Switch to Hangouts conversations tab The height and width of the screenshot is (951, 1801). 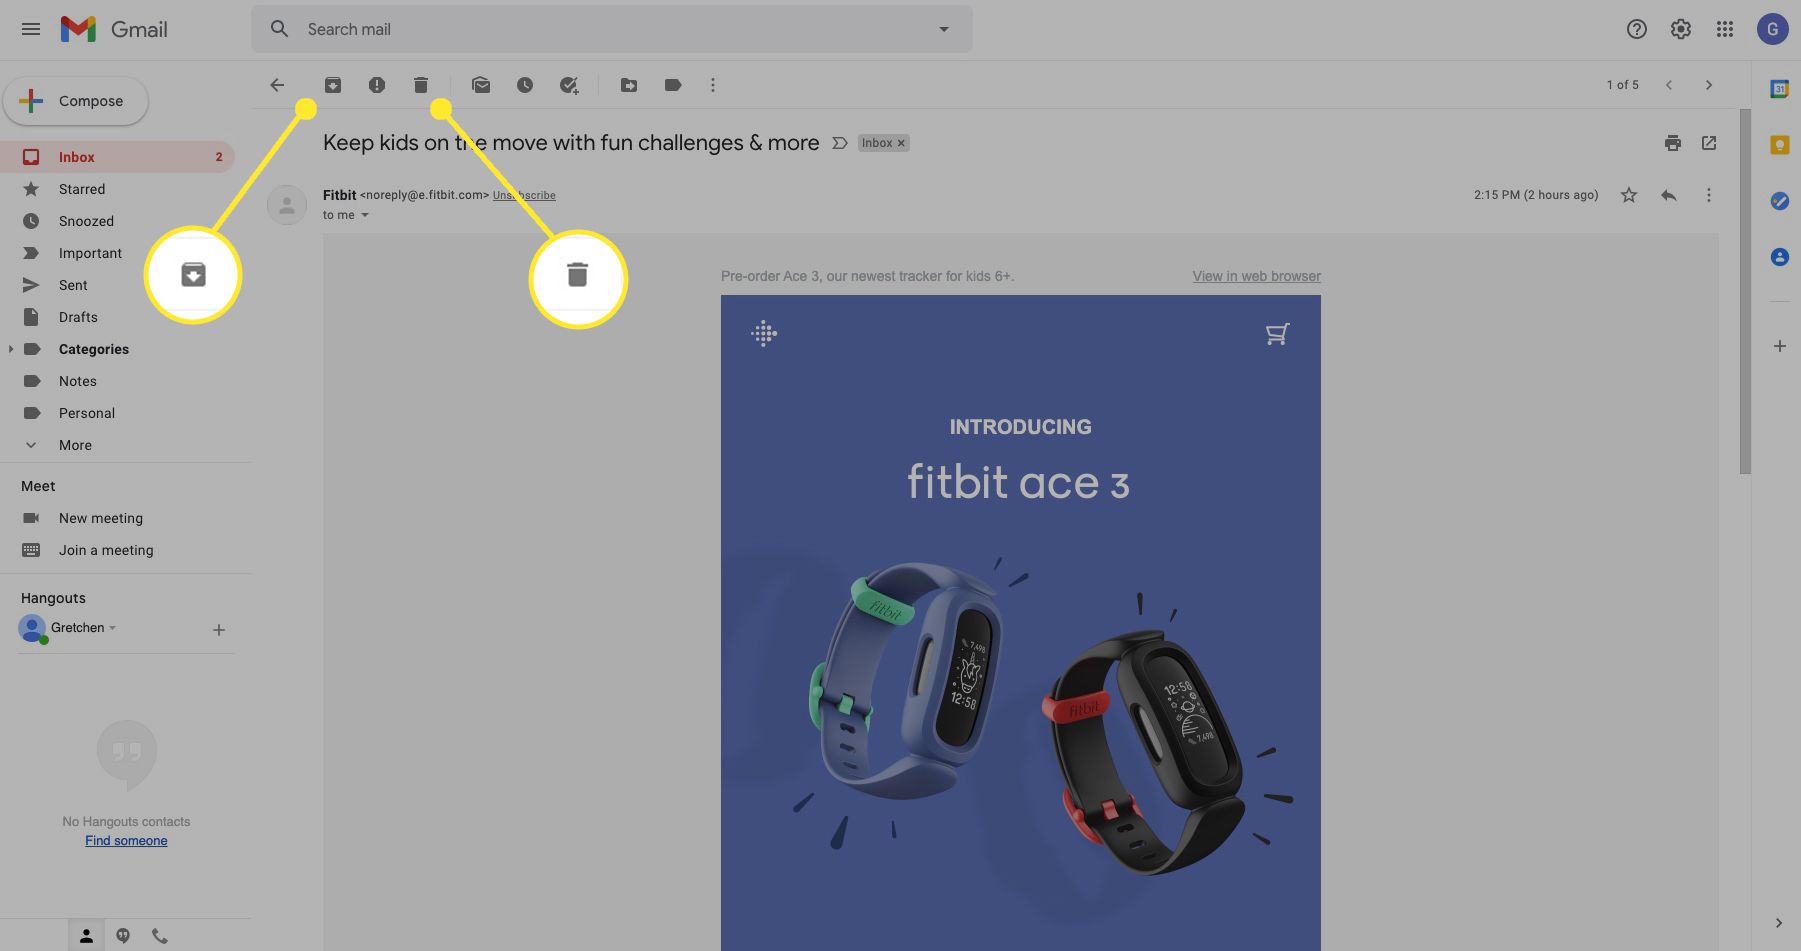[123, 936]
